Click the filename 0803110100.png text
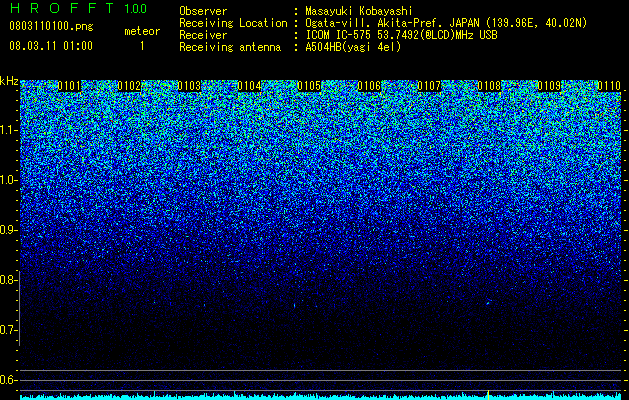629x400 pixels. (51, 26)
